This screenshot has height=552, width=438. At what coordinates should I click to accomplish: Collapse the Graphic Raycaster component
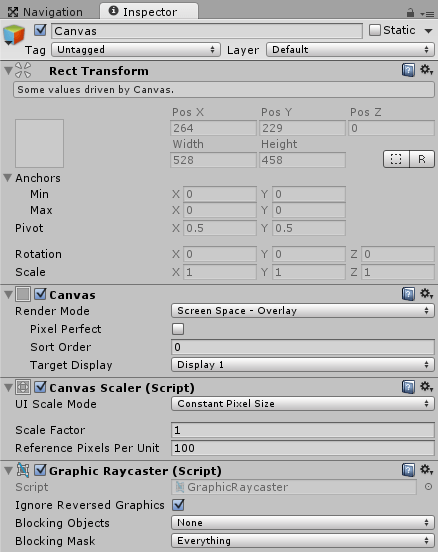8,471
